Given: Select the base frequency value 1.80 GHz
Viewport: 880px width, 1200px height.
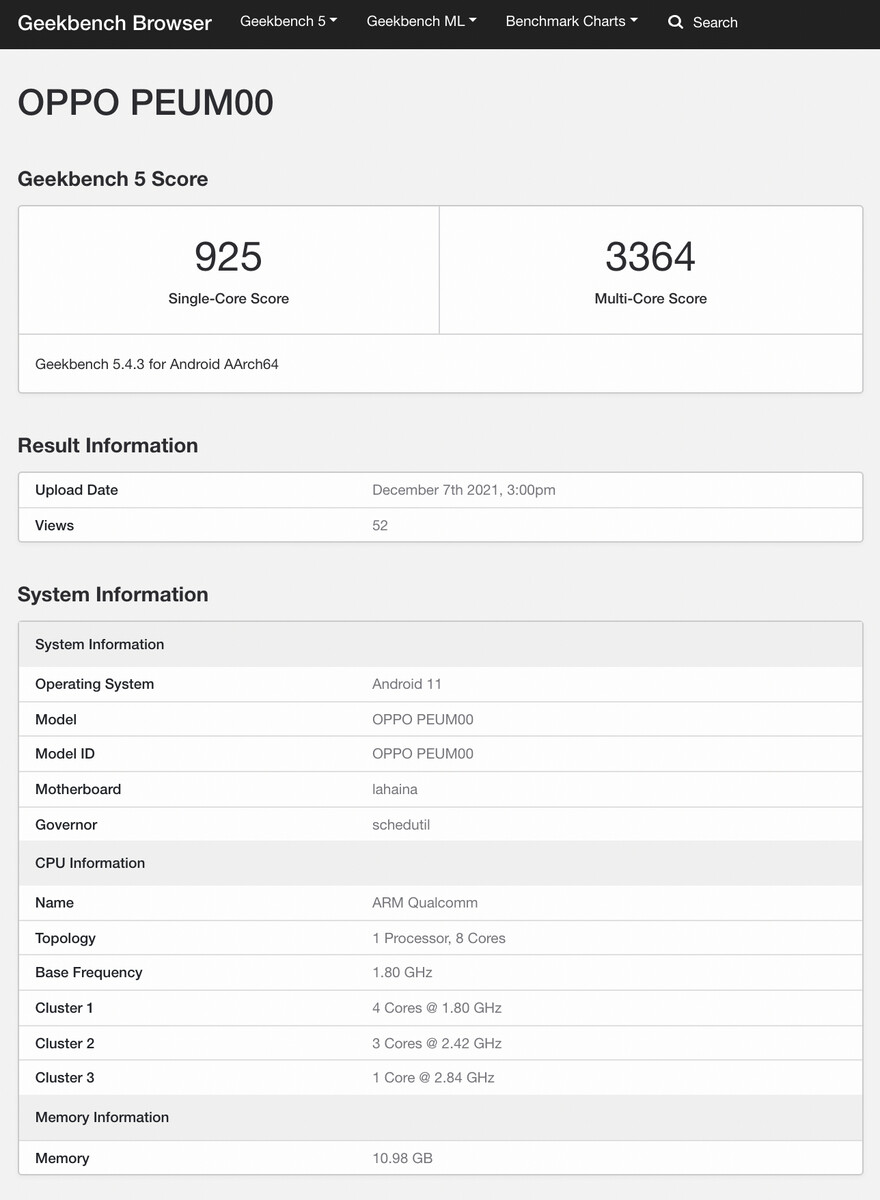Looking at the screenshot, I should point(403,972).
